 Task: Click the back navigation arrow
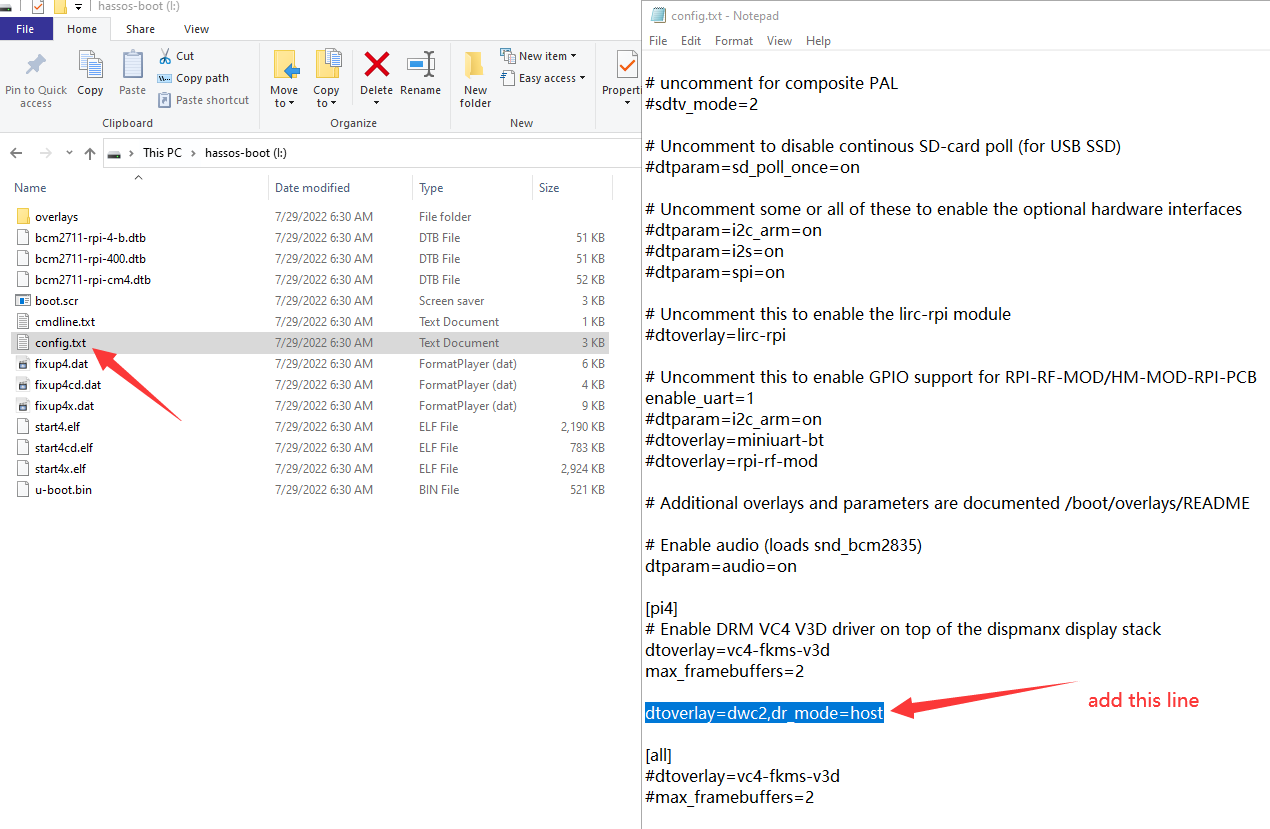[x=16, y=153]
